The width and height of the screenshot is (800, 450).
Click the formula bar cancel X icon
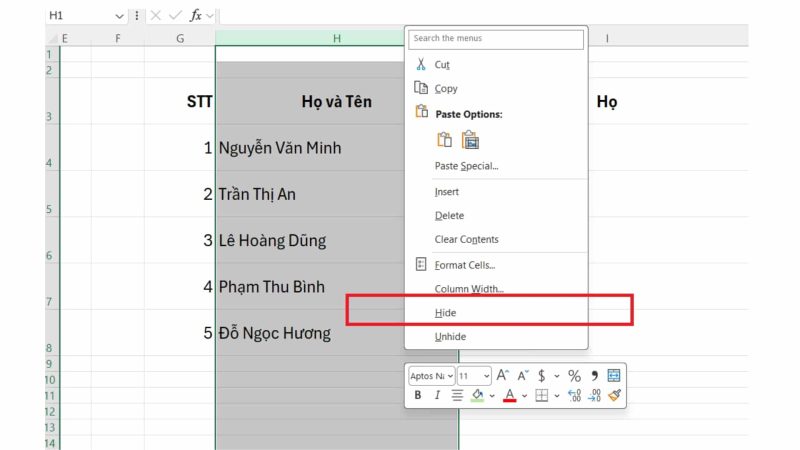pos(156,16)
